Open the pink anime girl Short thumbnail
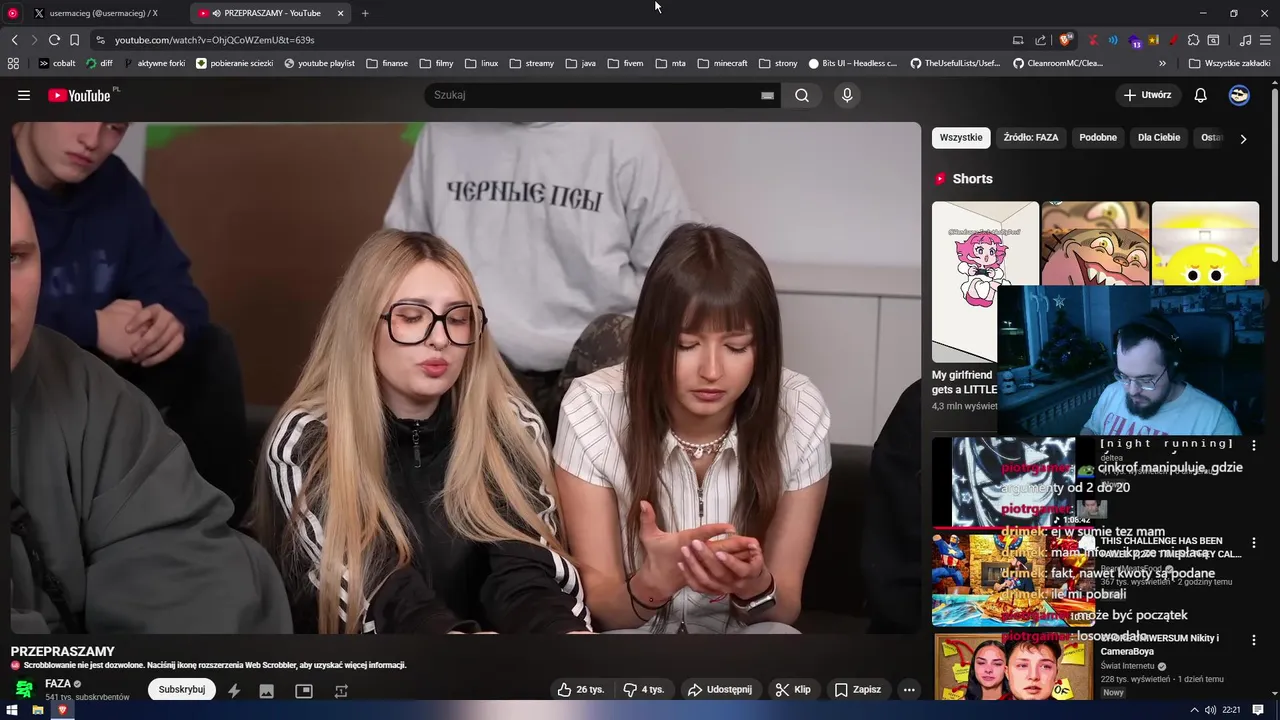Viewport: 1280px width, 720px height. point(985,282)
